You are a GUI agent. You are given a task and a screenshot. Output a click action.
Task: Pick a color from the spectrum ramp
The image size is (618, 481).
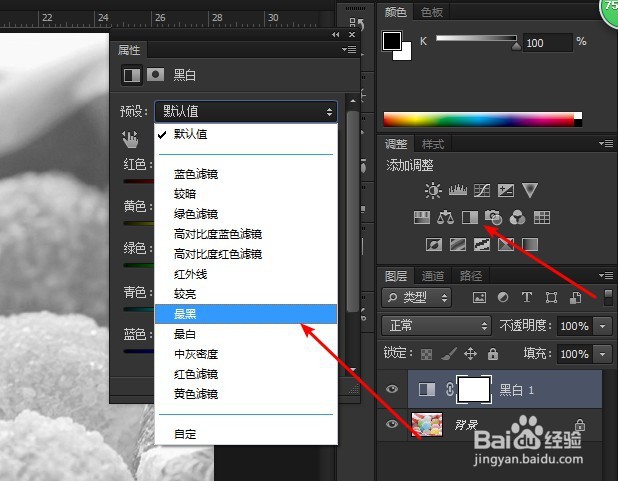point(482,119)
